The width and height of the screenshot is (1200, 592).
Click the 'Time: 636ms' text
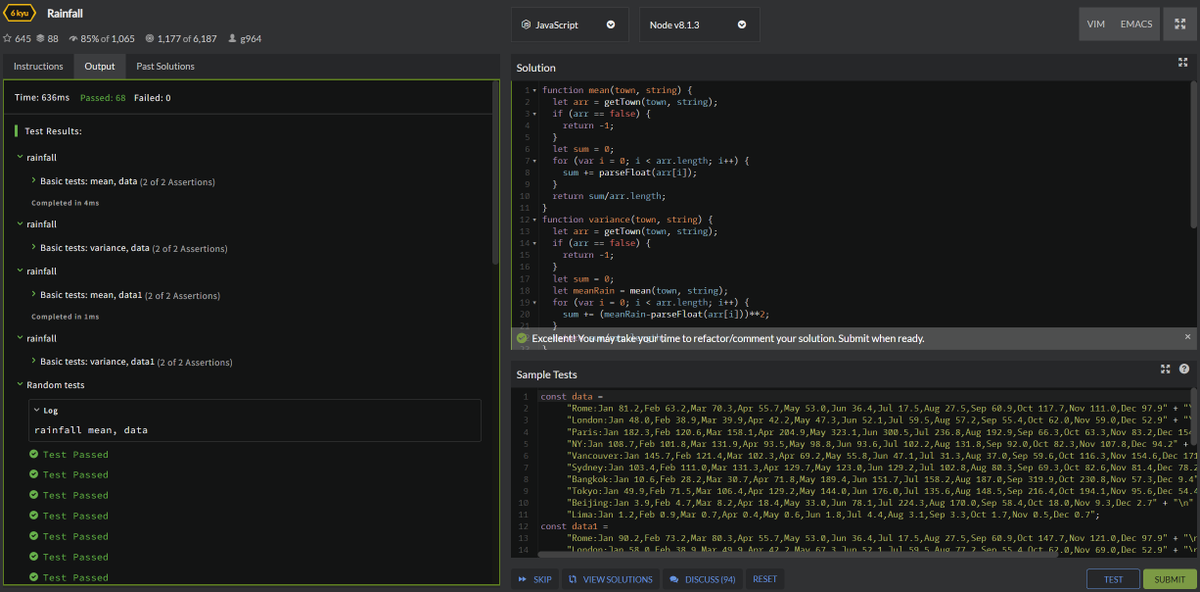(x=42, y=98)
